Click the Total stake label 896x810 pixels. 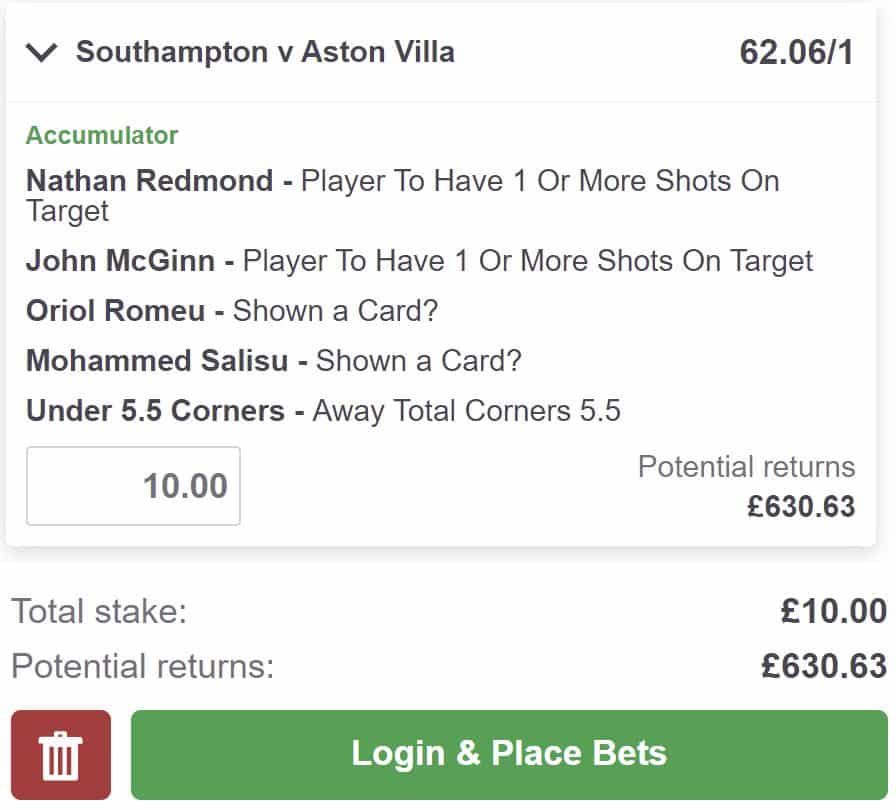point(99,611)
